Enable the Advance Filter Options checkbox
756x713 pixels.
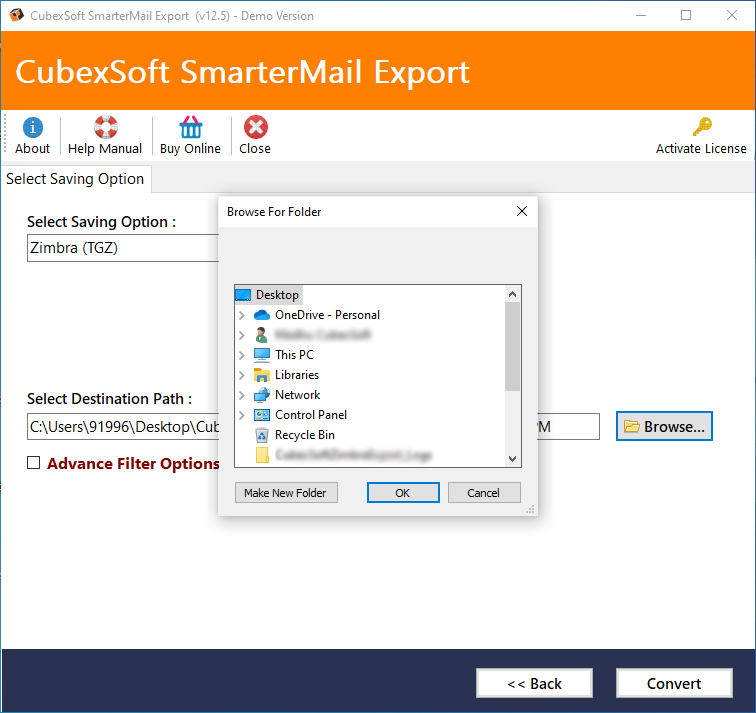tap(34, 463)
